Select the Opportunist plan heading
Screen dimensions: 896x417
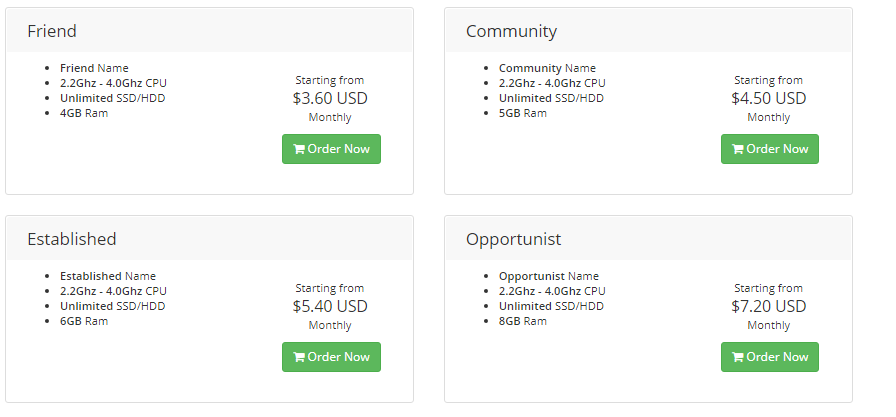513,239
